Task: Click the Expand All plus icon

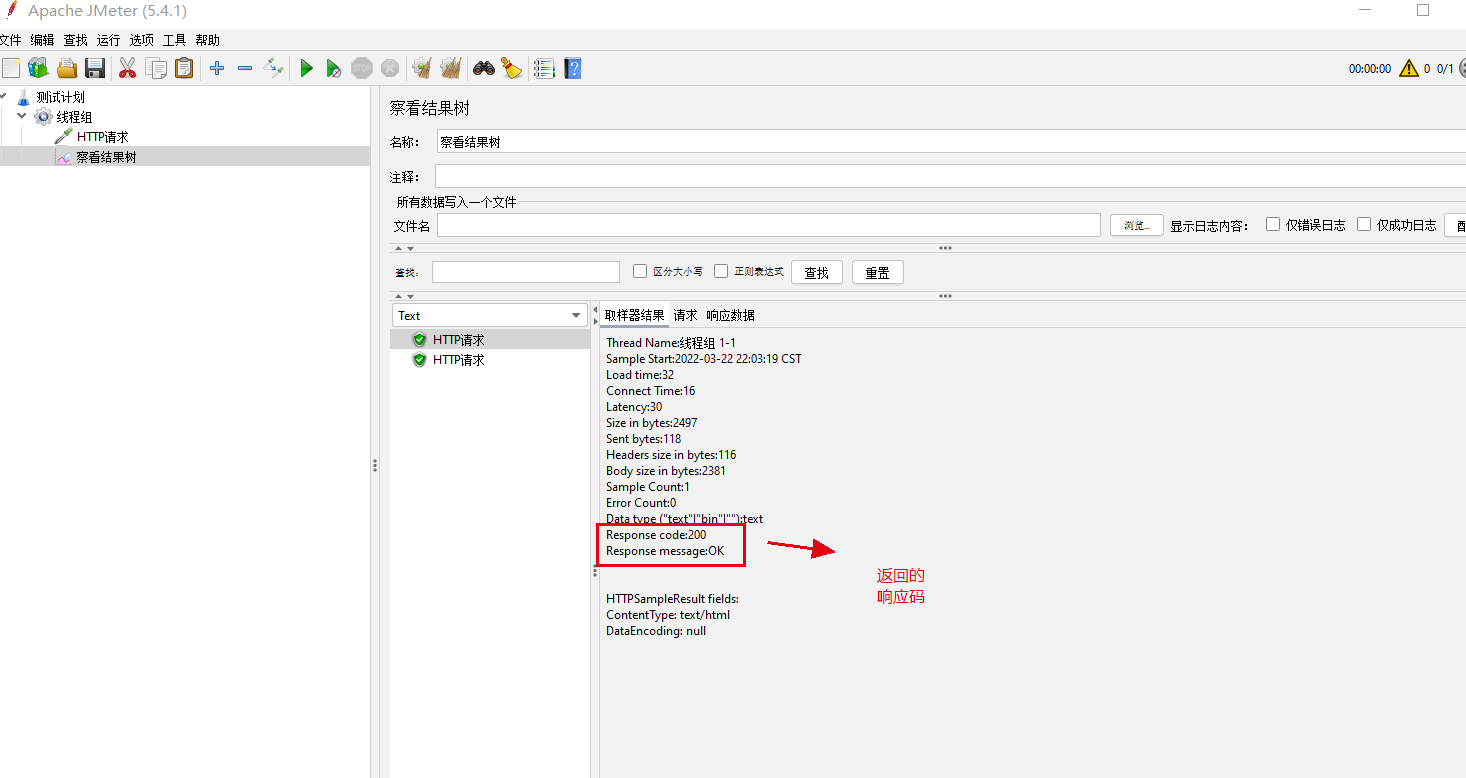Action: [217, 68]
